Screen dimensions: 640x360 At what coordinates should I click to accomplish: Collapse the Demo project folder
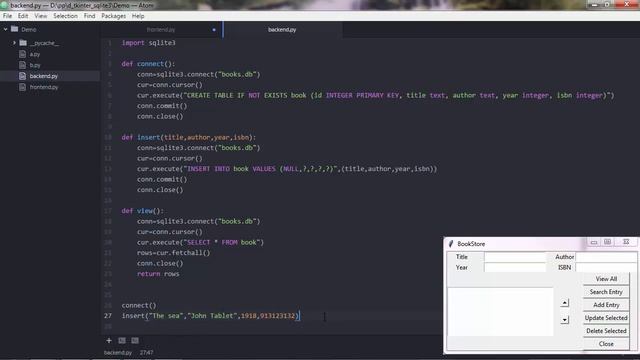coord(5,29)
